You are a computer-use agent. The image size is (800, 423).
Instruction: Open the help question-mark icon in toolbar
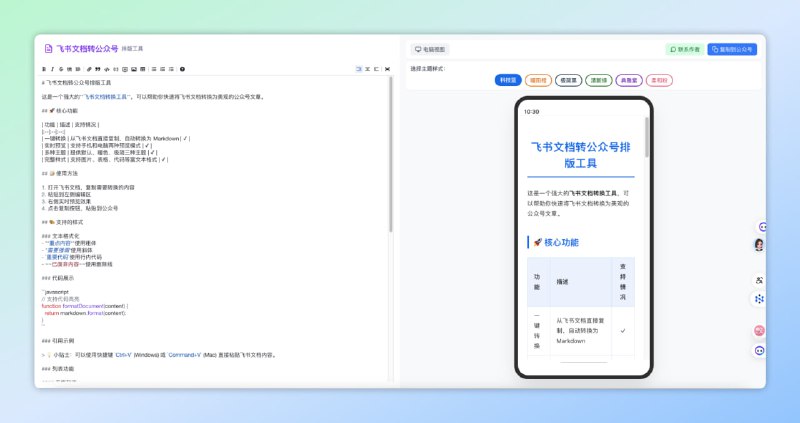tap(182, 69)
